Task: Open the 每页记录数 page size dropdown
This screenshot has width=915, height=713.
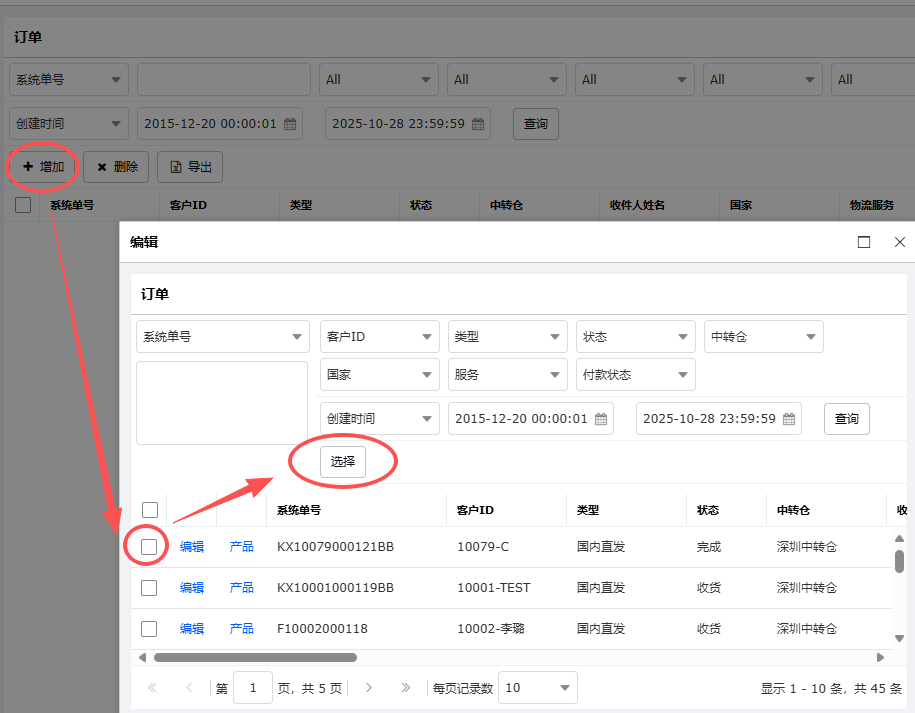Action: coord(539,688)
